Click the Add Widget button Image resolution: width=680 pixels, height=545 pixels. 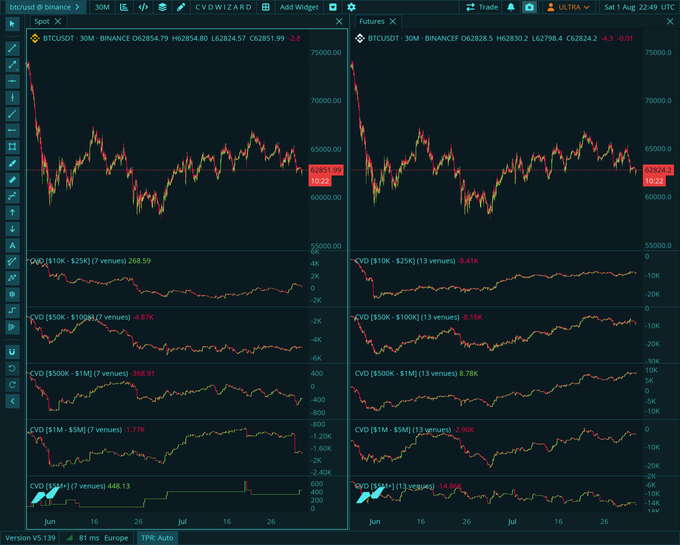point(299,7)
